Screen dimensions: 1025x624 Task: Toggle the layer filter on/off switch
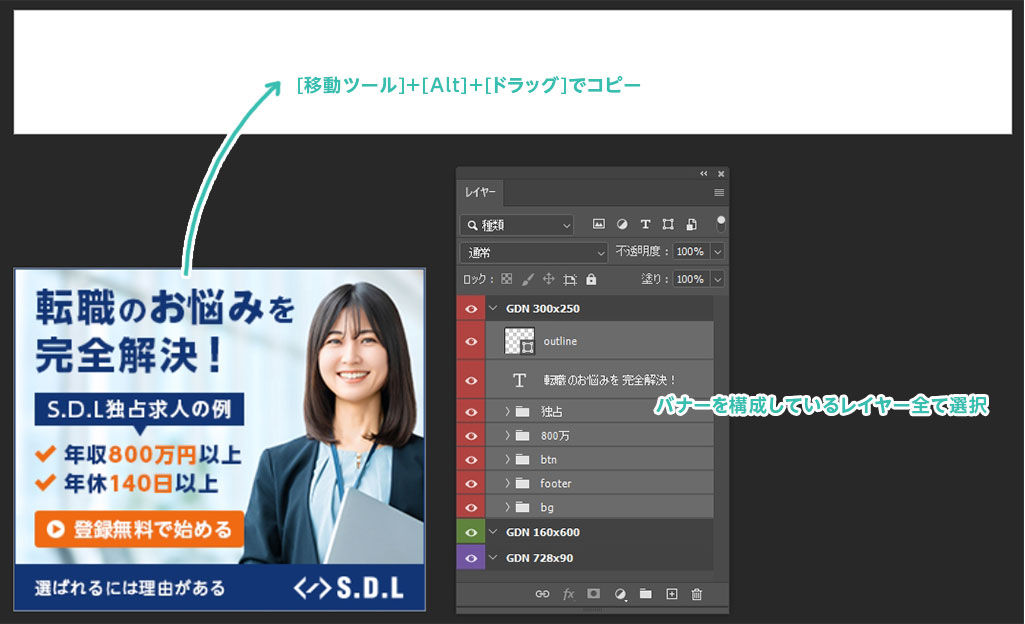point(721,223)
